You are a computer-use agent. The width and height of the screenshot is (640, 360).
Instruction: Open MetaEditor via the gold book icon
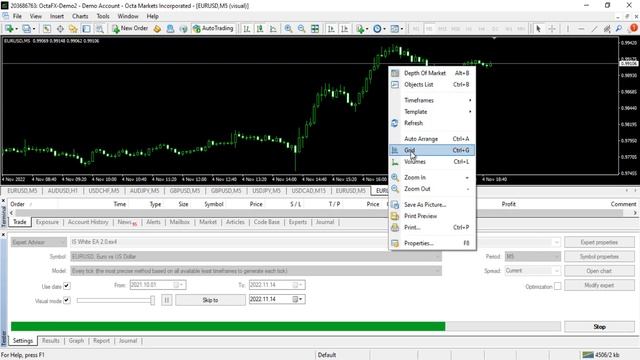[x=157, y=29]
